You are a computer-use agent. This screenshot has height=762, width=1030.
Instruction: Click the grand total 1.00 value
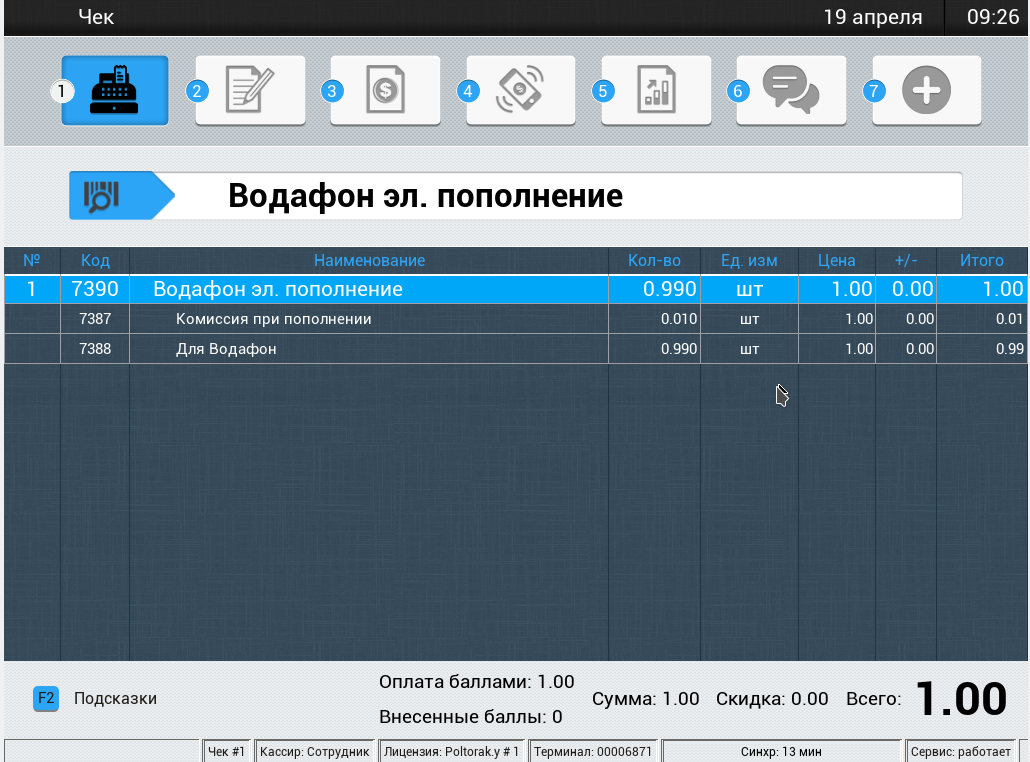961,698
